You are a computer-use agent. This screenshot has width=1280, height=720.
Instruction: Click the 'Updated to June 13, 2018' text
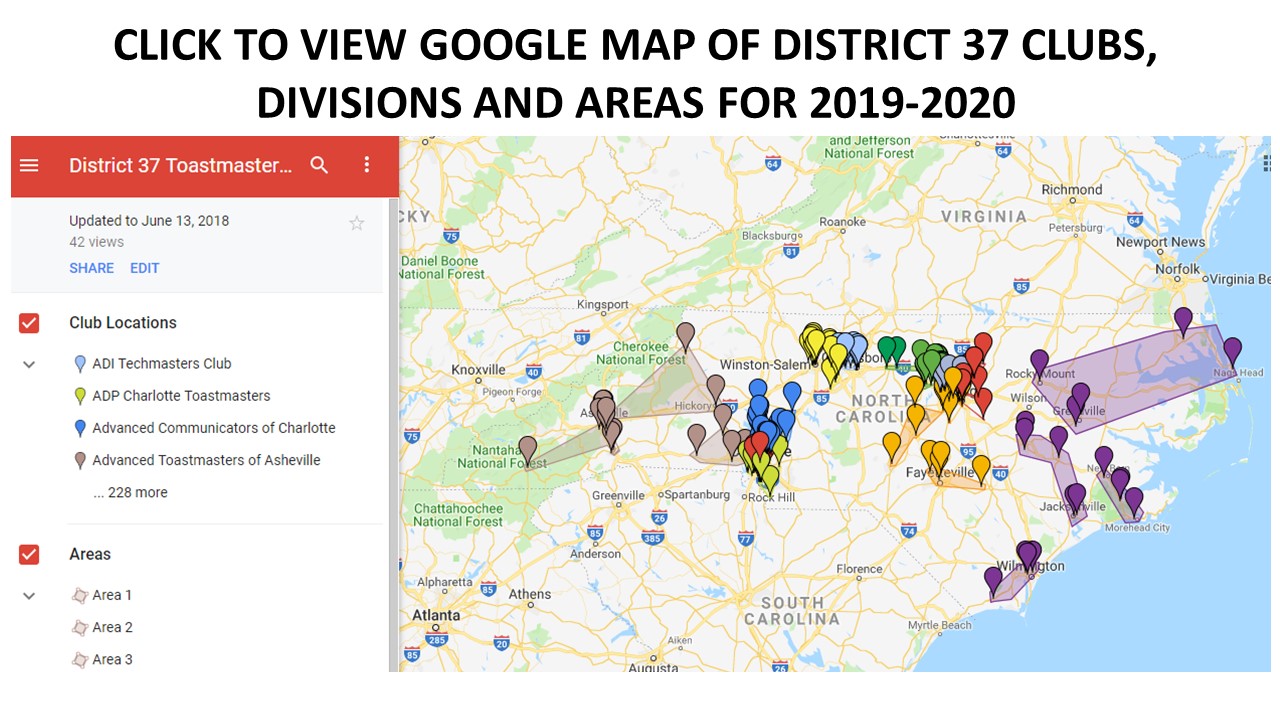(149, 221)
